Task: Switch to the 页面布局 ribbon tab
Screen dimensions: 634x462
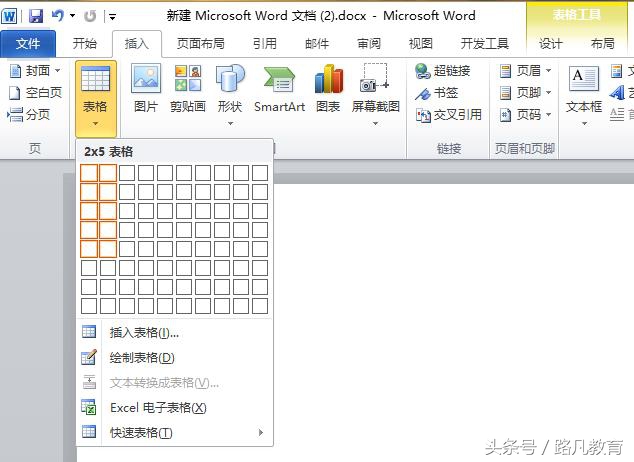Action: (201, 43)
